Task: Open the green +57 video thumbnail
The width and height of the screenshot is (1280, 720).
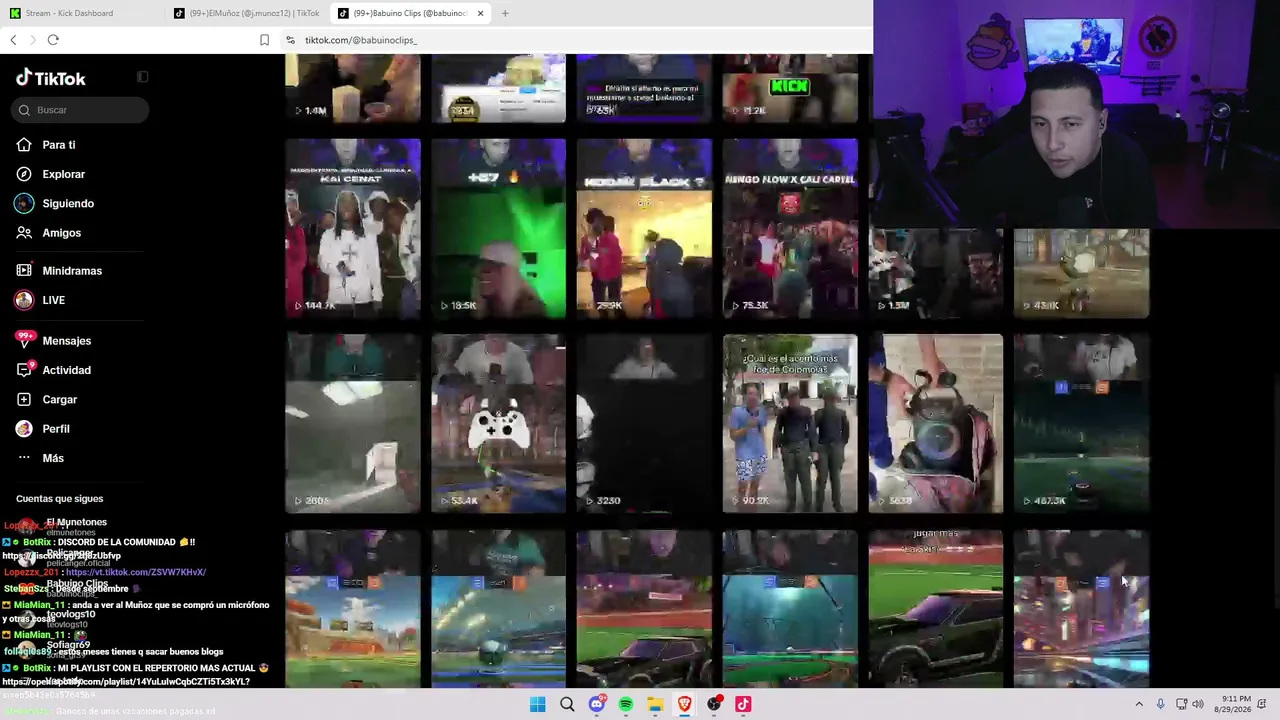Action: 498,228
